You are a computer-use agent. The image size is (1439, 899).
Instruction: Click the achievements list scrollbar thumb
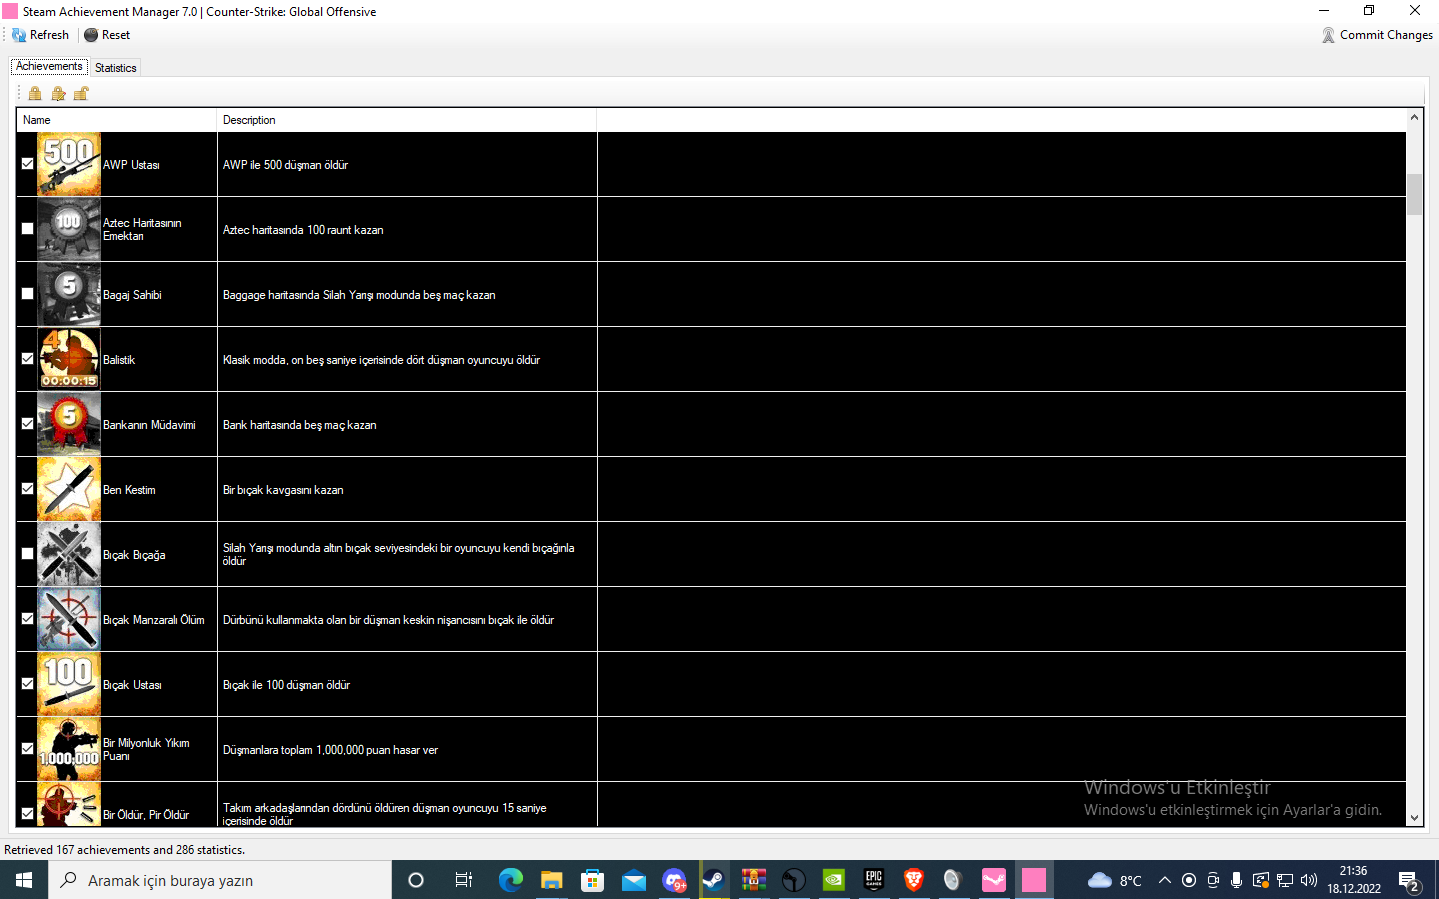point(1414,194)
